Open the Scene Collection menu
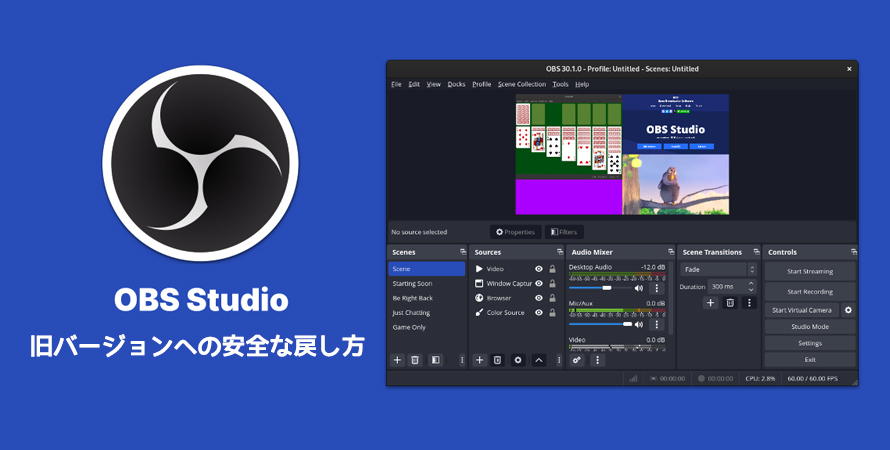Screen dimensions: 890x450 (x=522, y=84)
